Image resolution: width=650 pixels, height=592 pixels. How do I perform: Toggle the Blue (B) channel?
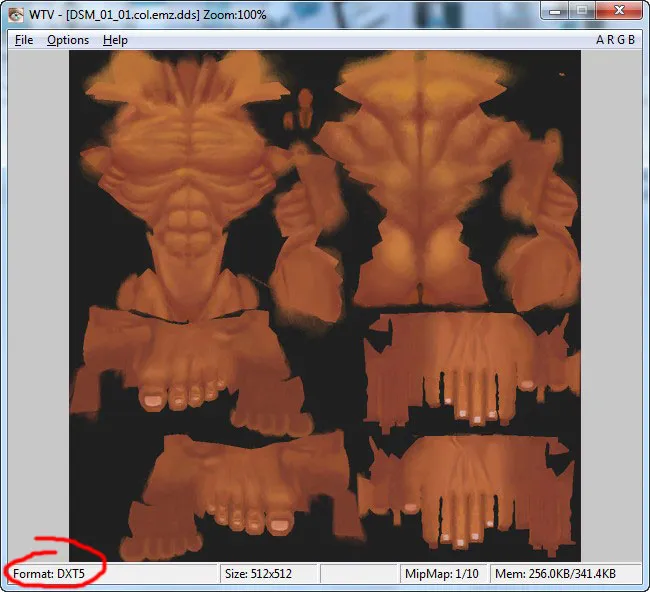630,40
